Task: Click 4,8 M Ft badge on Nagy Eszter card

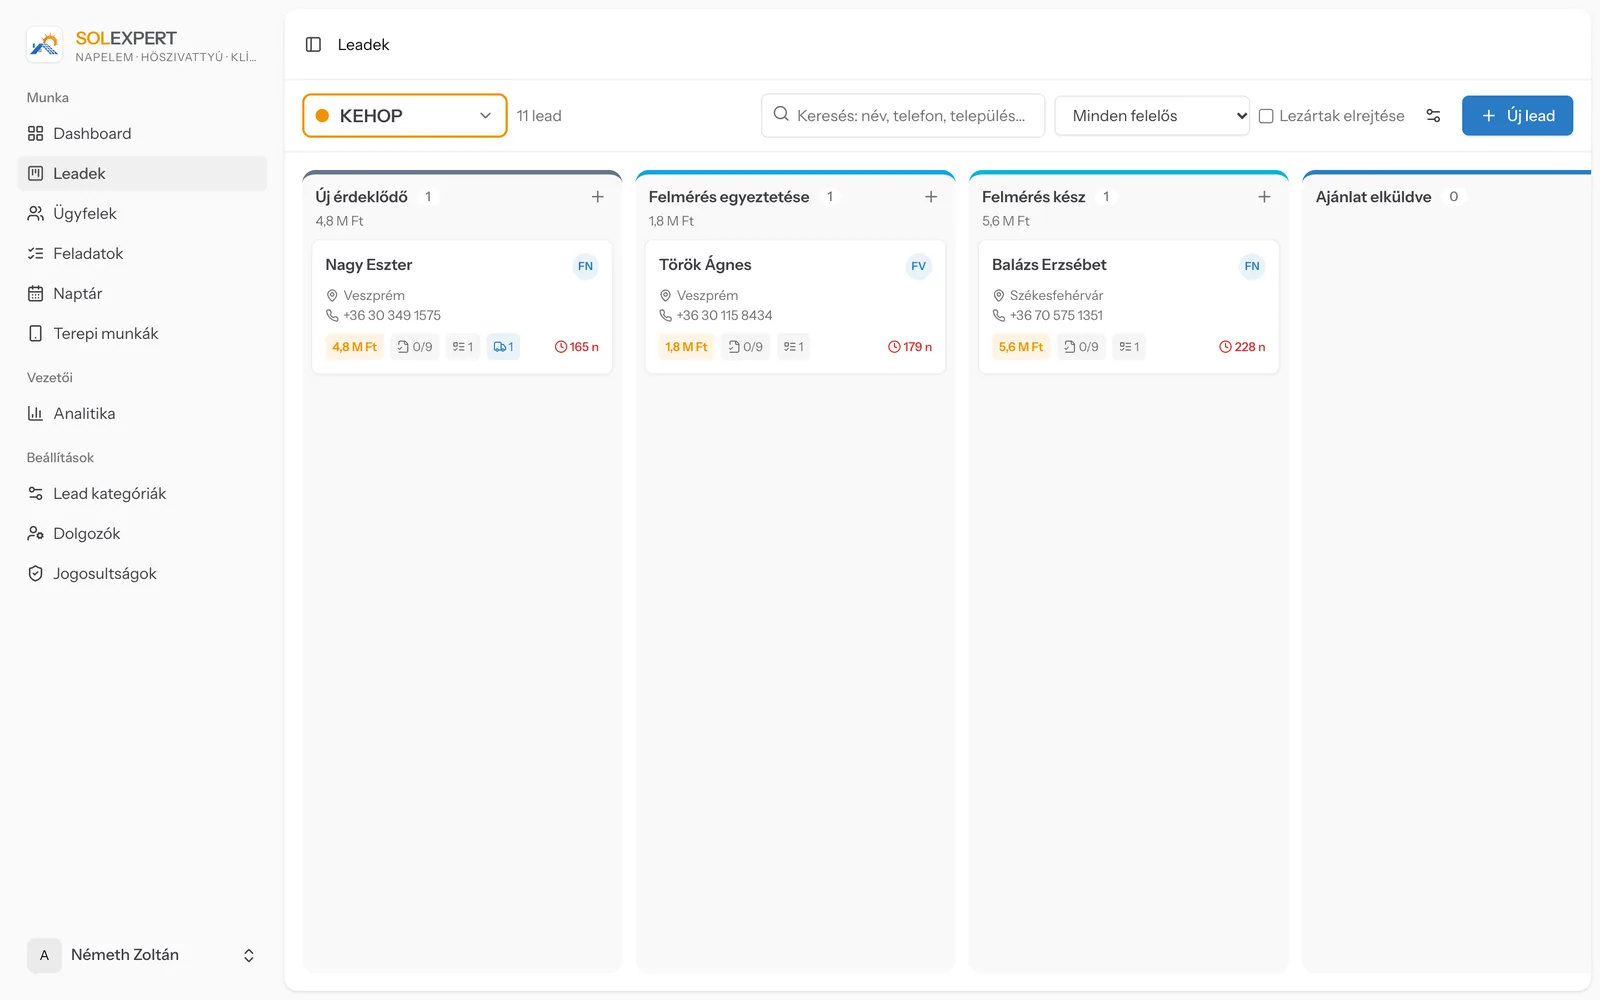Action: [355, 347]
